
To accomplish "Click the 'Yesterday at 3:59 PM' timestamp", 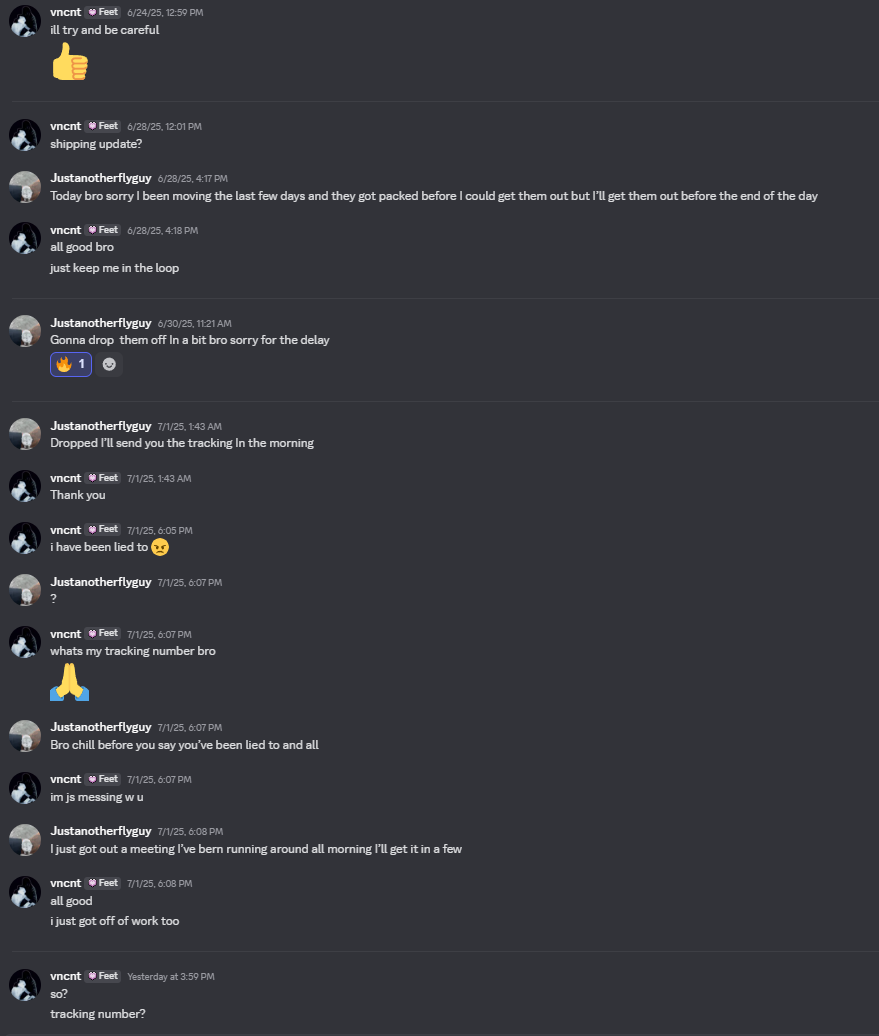I will [171, 977].
